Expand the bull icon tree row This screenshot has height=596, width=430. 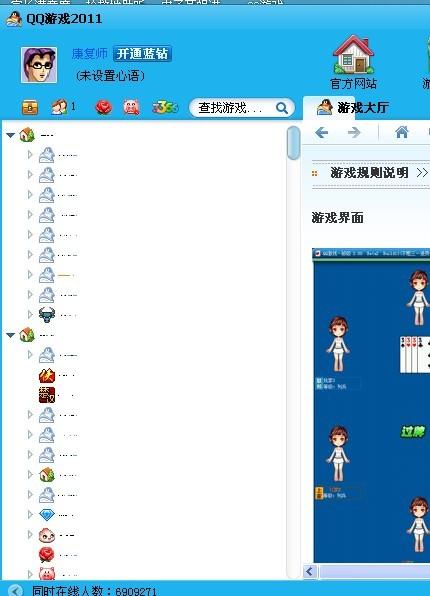(30, 314)
